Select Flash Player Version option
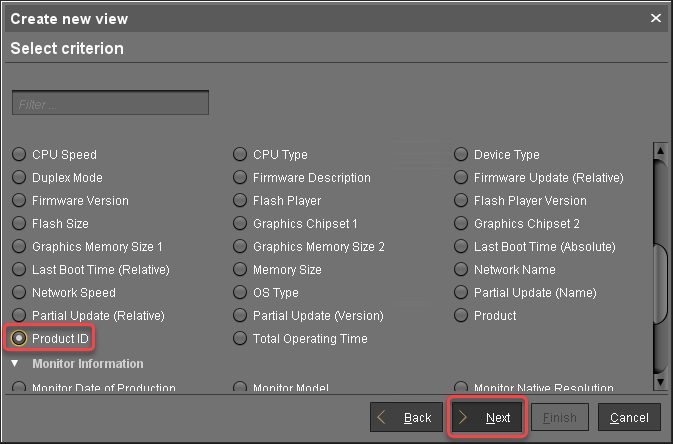Viewport: 673px width, 444px height. [461, 201]
